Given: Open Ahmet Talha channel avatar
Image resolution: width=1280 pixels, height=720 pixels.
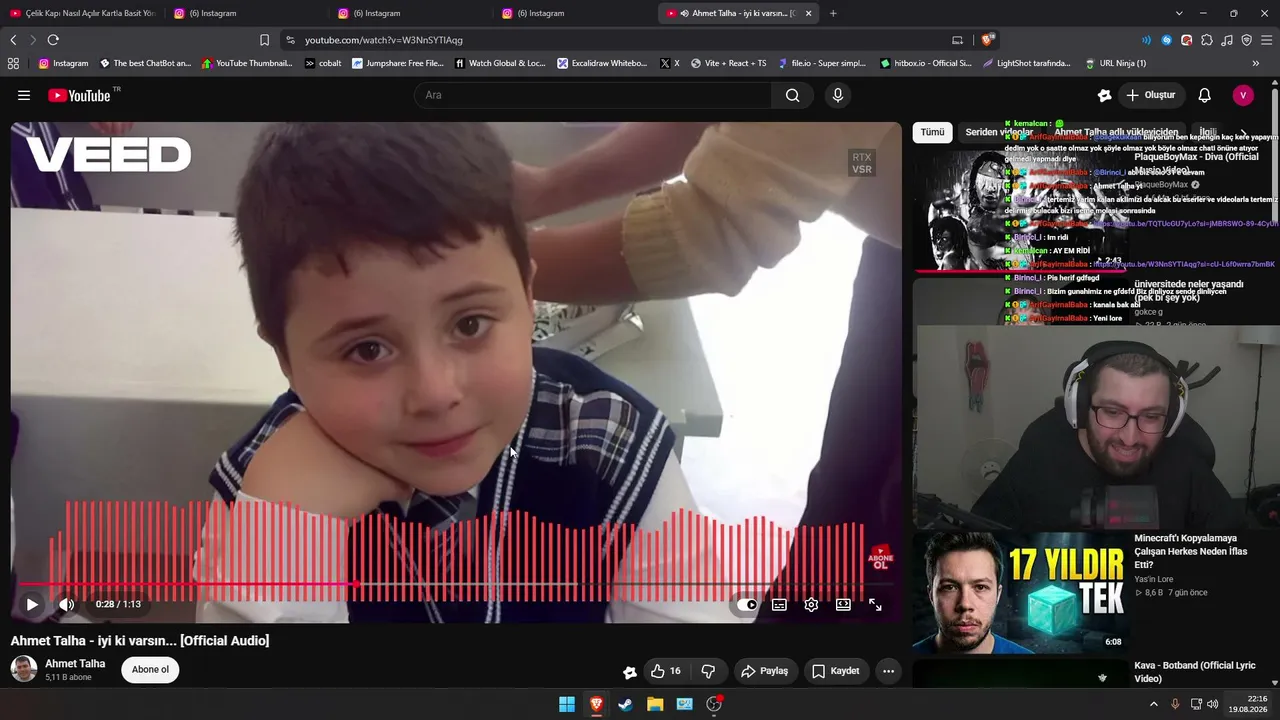Looking at the screenshot, I should pyautogui.click(x=24, y=669).
